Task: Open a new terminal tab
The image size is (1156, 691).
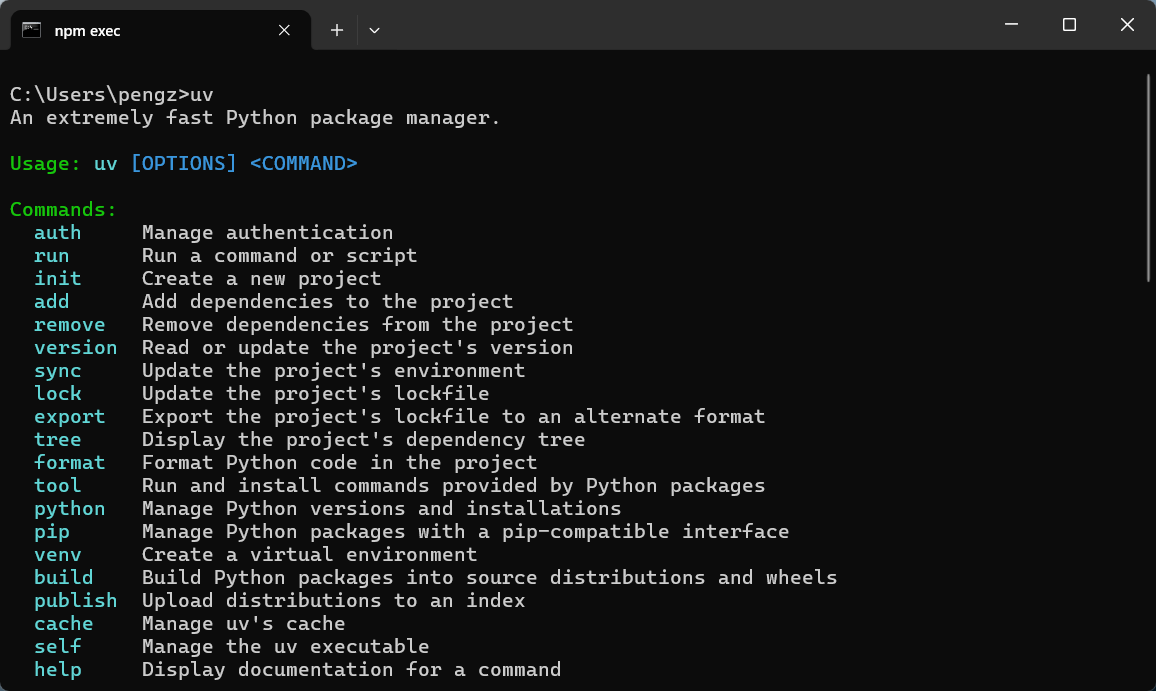Action: (337, 30)
